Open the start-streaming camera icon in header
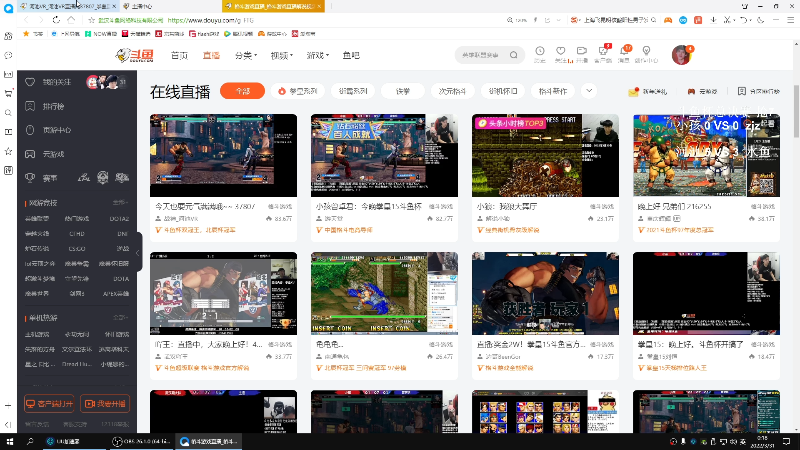The width and height of the screenshot is (800, 450). click(582, 53)
